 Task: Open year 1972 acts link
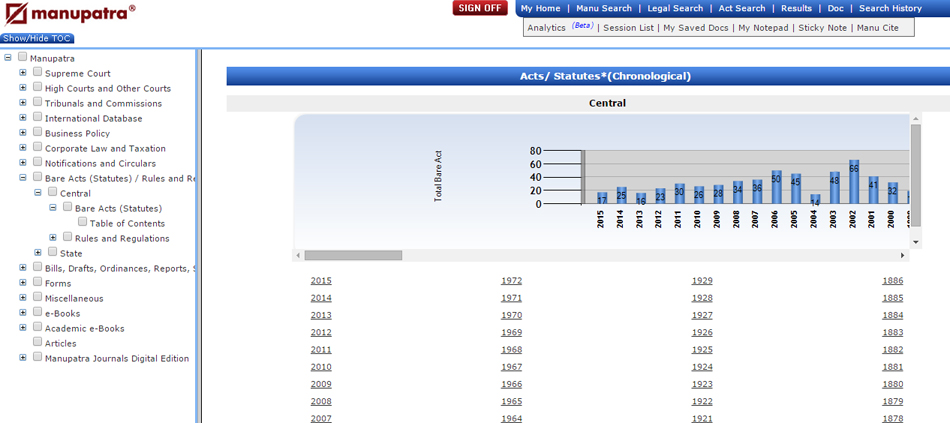(x=511, y=281)
